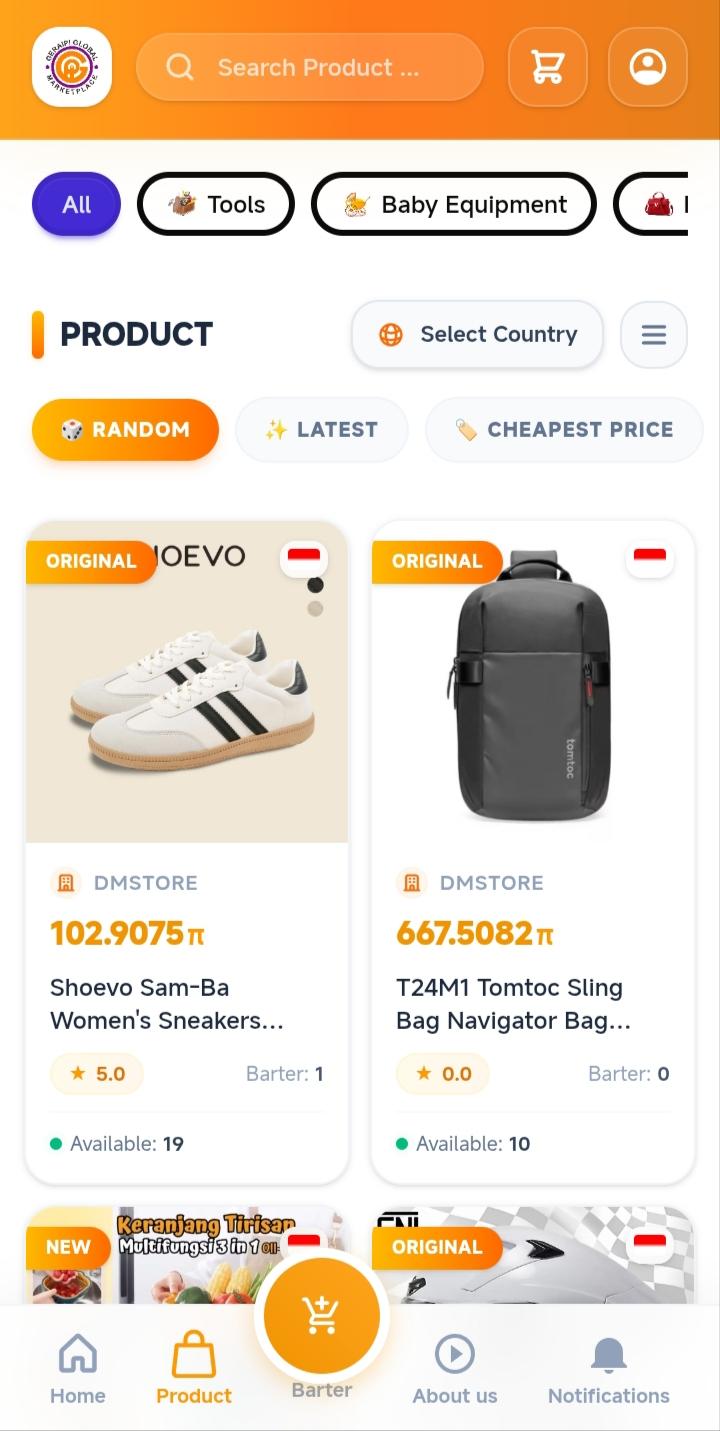Filter by Baby Equipment category chip
Viewport: 720px width, 1431px height.
[x=454, y=204]
